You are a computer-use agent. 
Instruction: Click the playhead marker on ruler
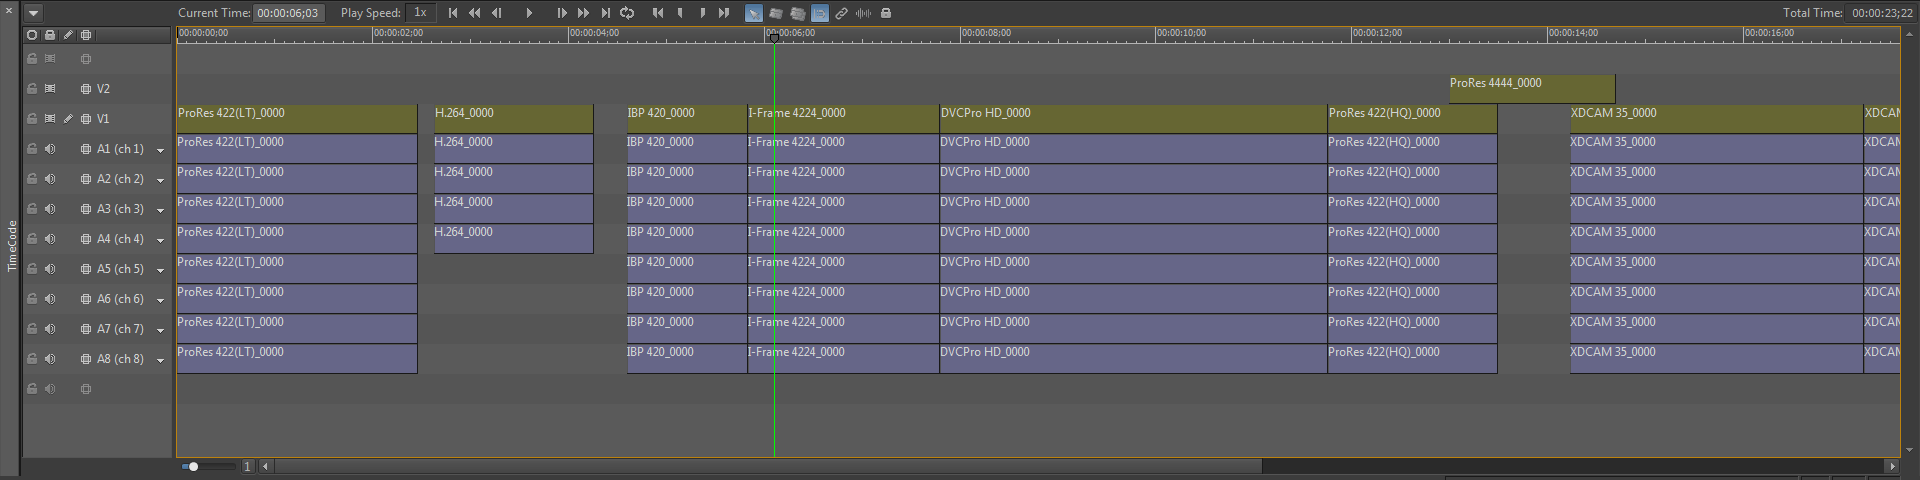[774, 37]
